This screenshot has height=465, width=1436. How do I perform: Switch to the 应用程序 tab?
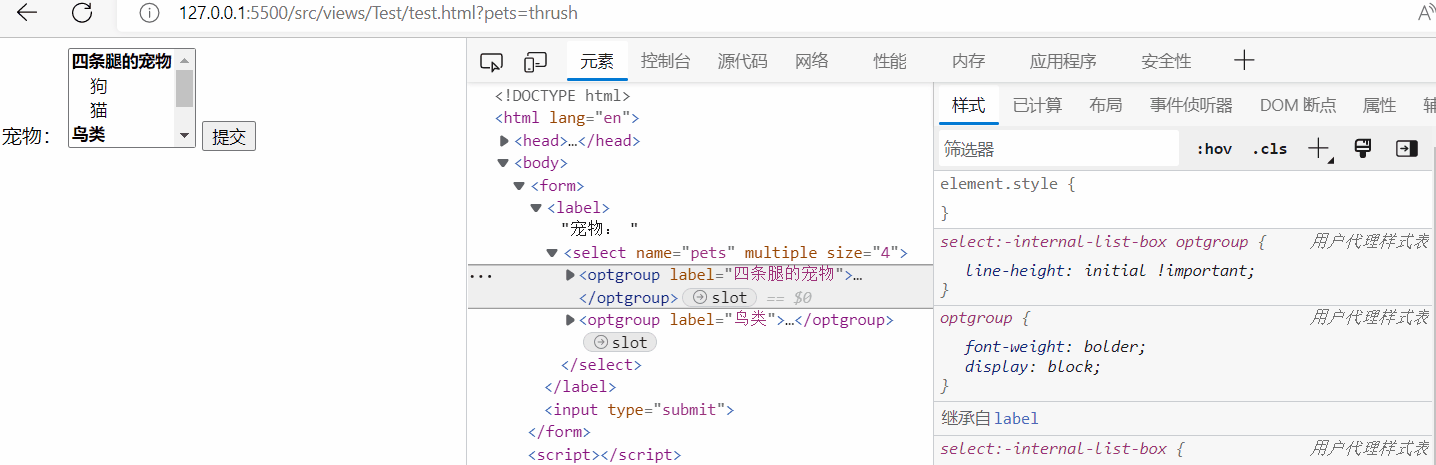(x=1063, y=61)
